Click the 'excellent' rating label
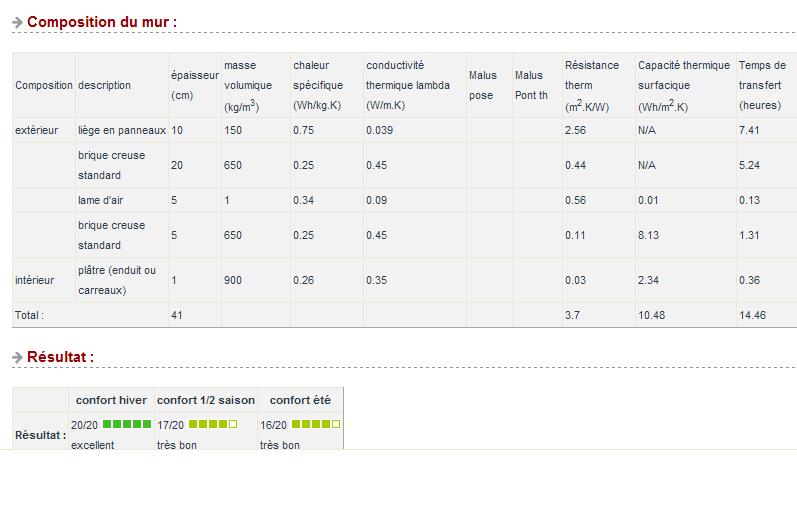The height and width of the screenshot is (512, 797). tap(93, 445)
